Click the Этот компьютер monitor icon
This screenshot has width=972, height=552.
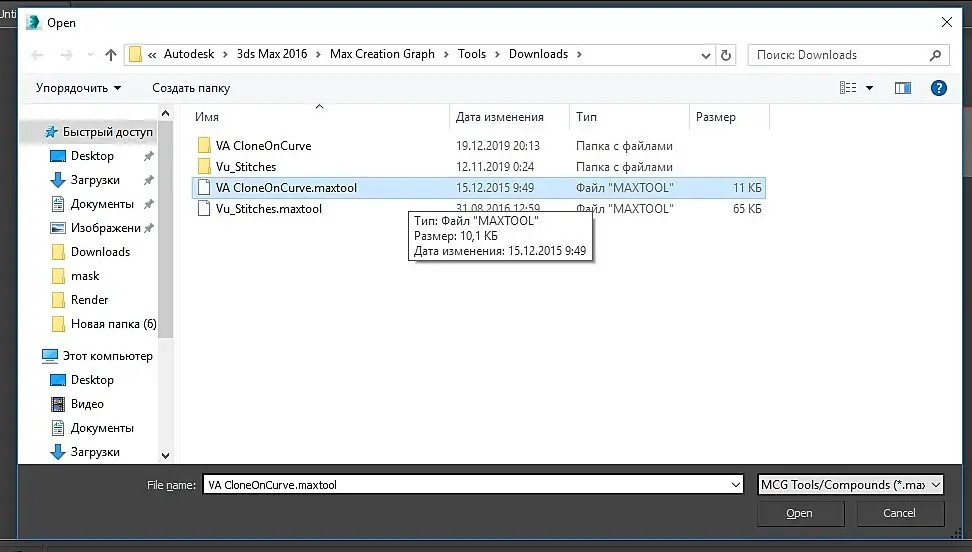[x=50, y=356]
